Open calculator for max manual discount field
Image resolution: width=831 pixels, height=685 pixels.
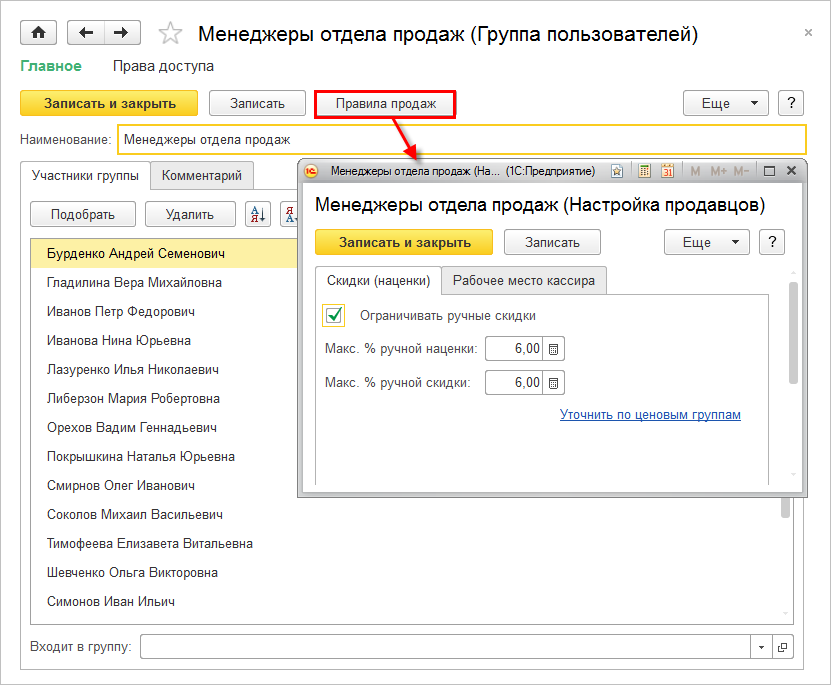[x=554, y=383]
